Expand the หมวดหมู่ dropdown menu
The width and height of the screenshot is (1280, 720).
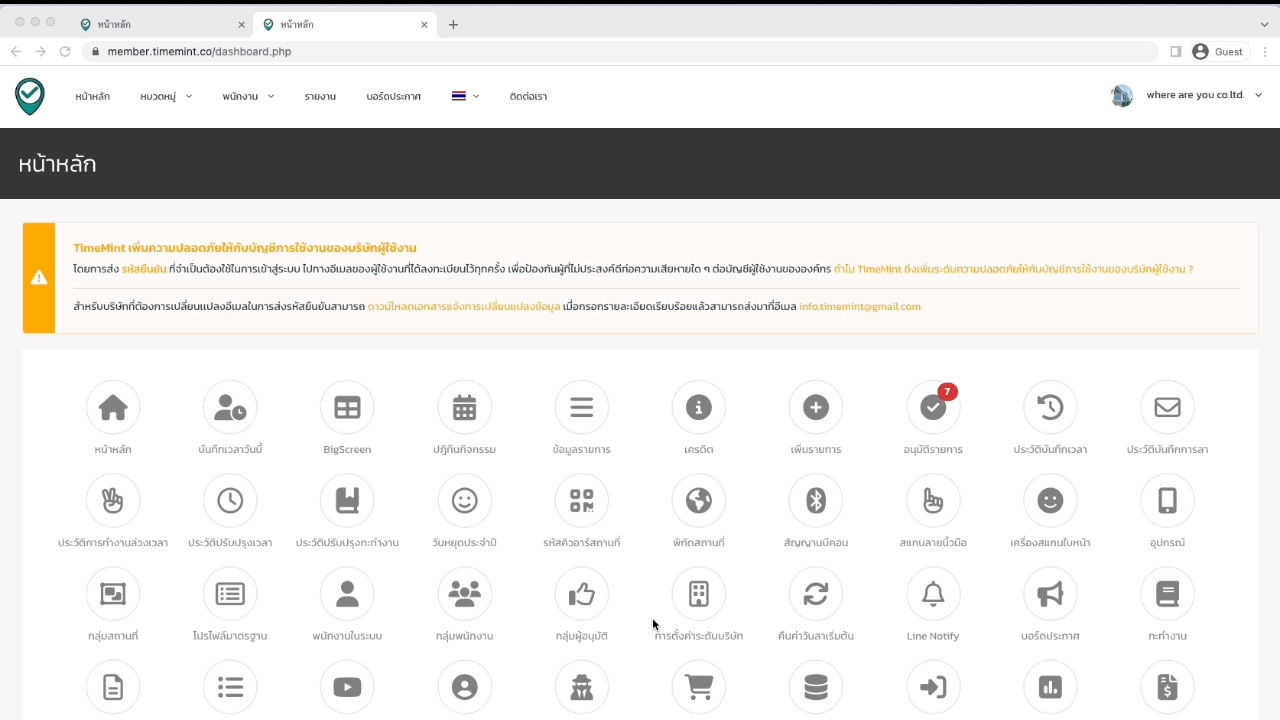pos(166,97)
